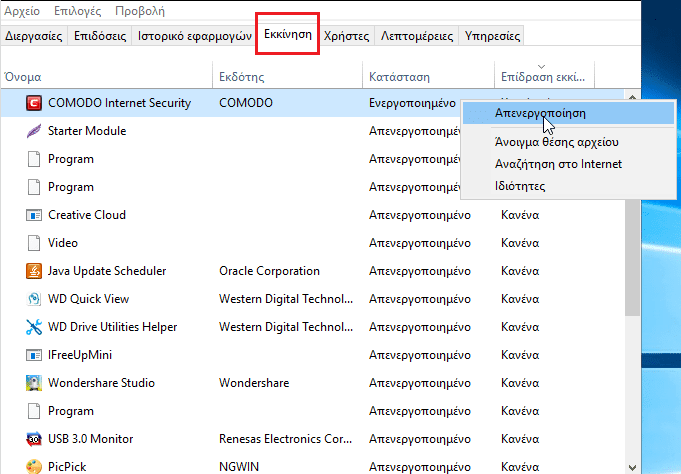Switch to the Επιδόσεις tab

100,36
